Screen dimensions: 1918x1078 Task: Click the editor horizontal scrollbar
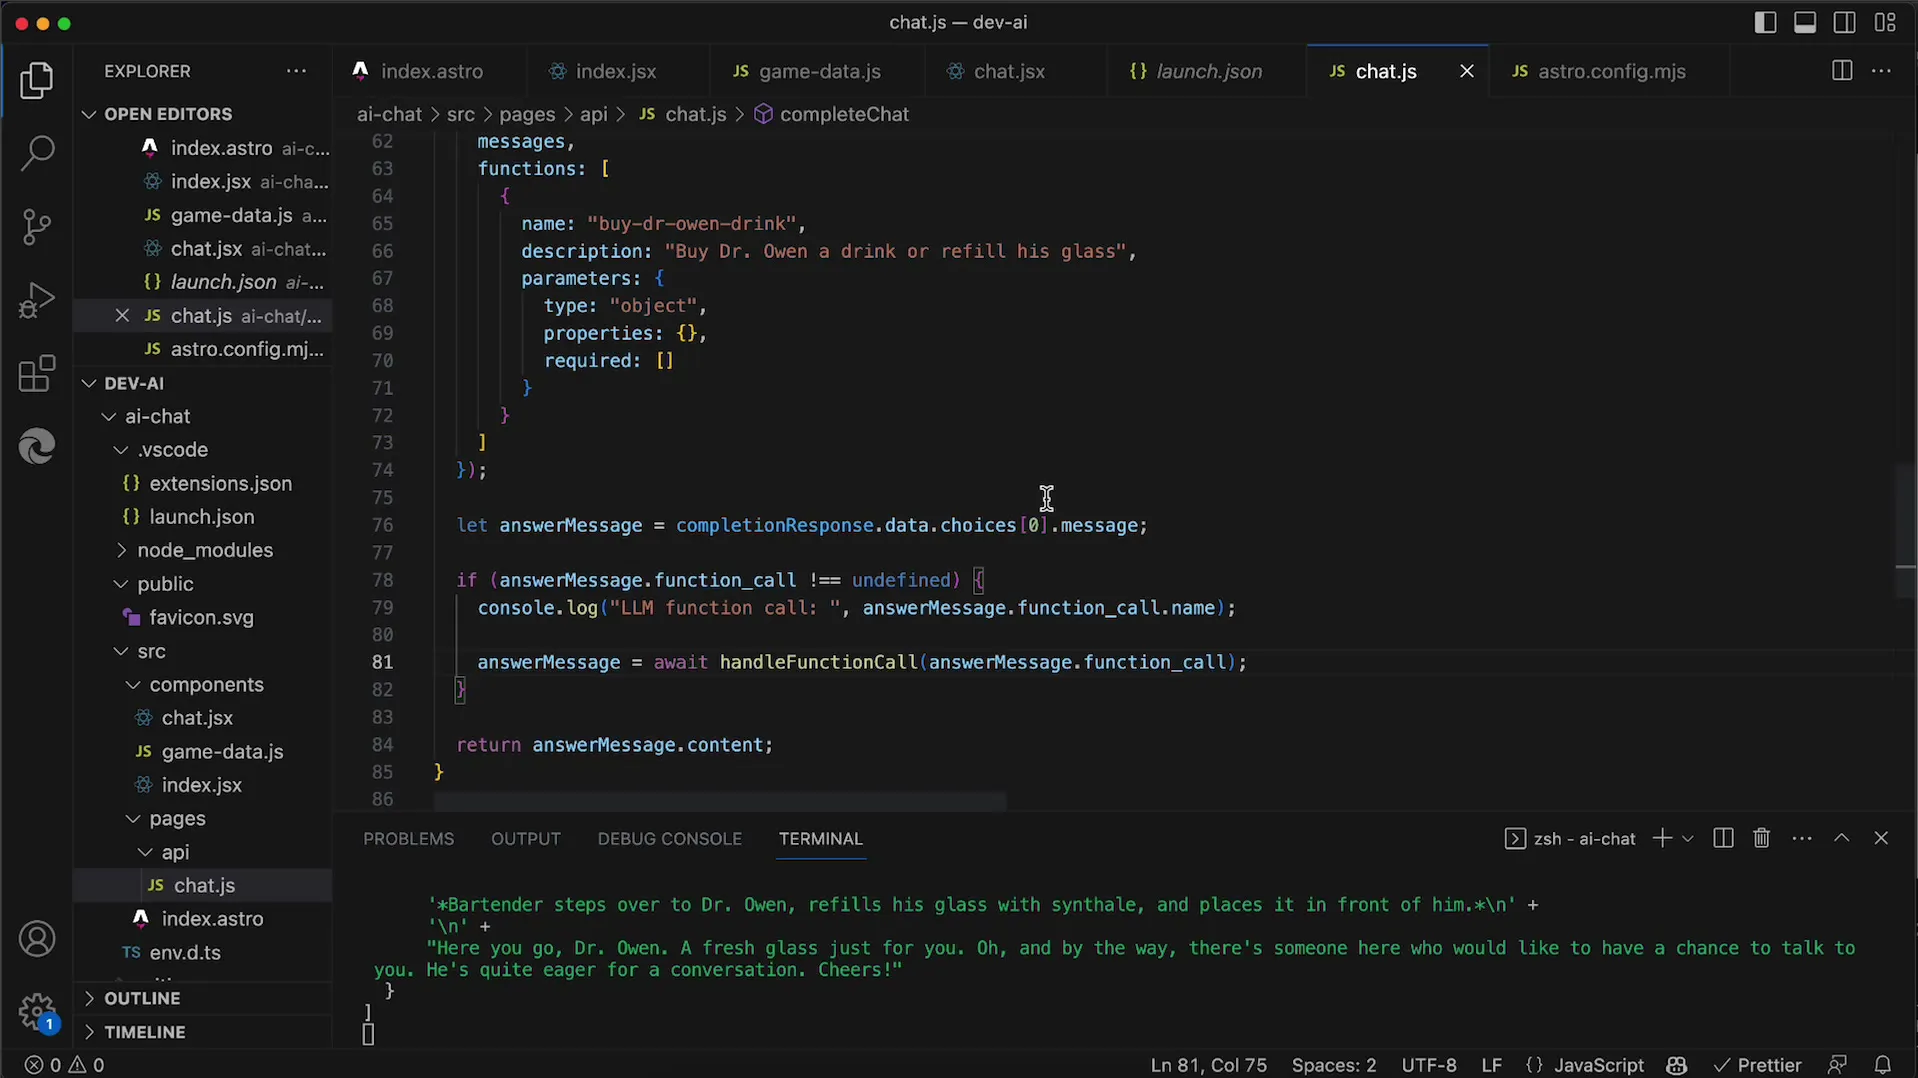pyautogui.click(x=720, y=802)
